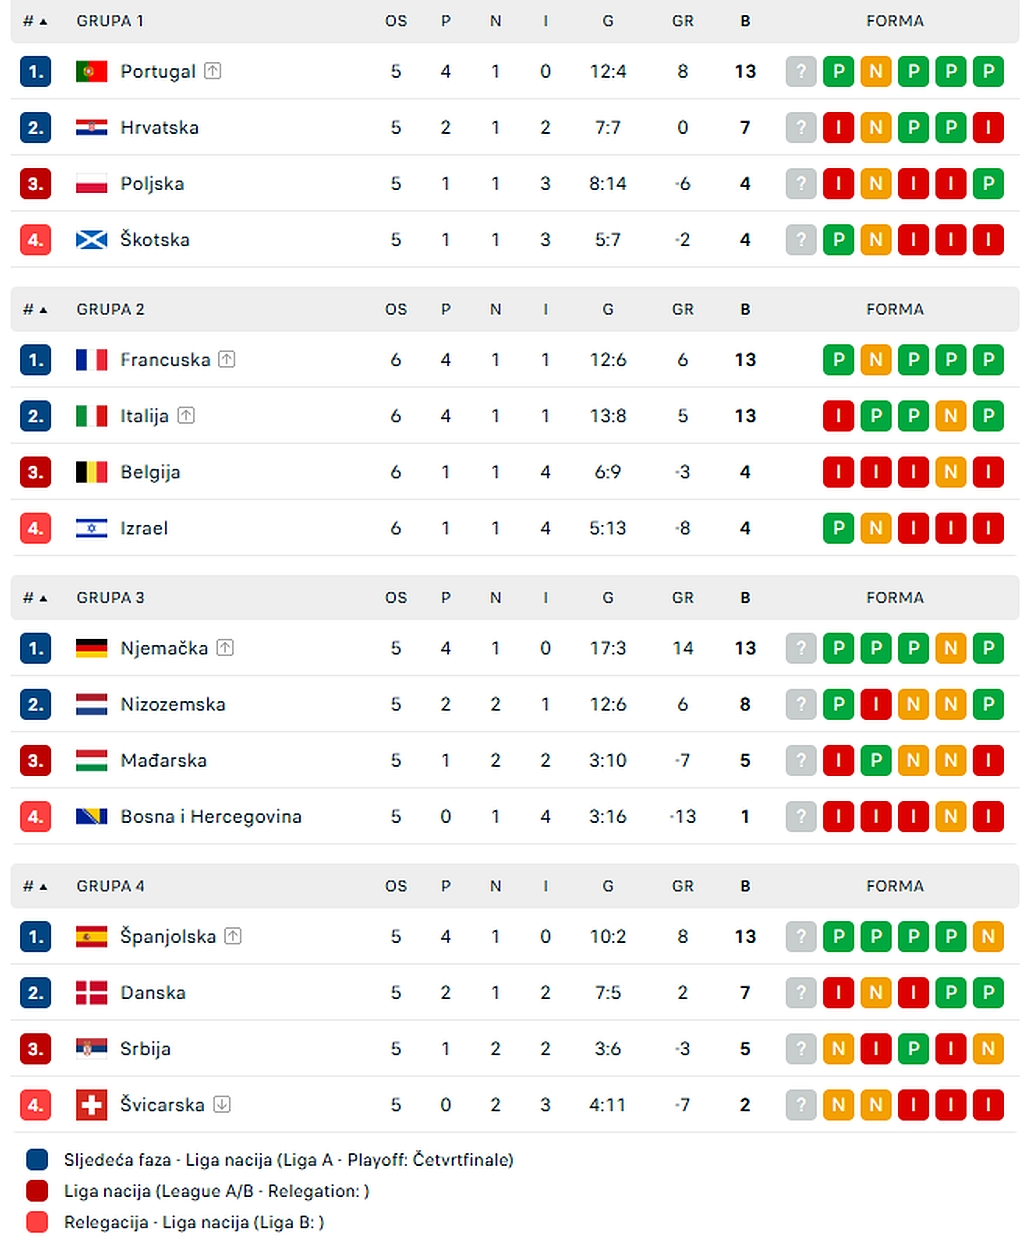Click promotion arrow icon next to Francuska
1024x1245 pixels.
point(227,359)
